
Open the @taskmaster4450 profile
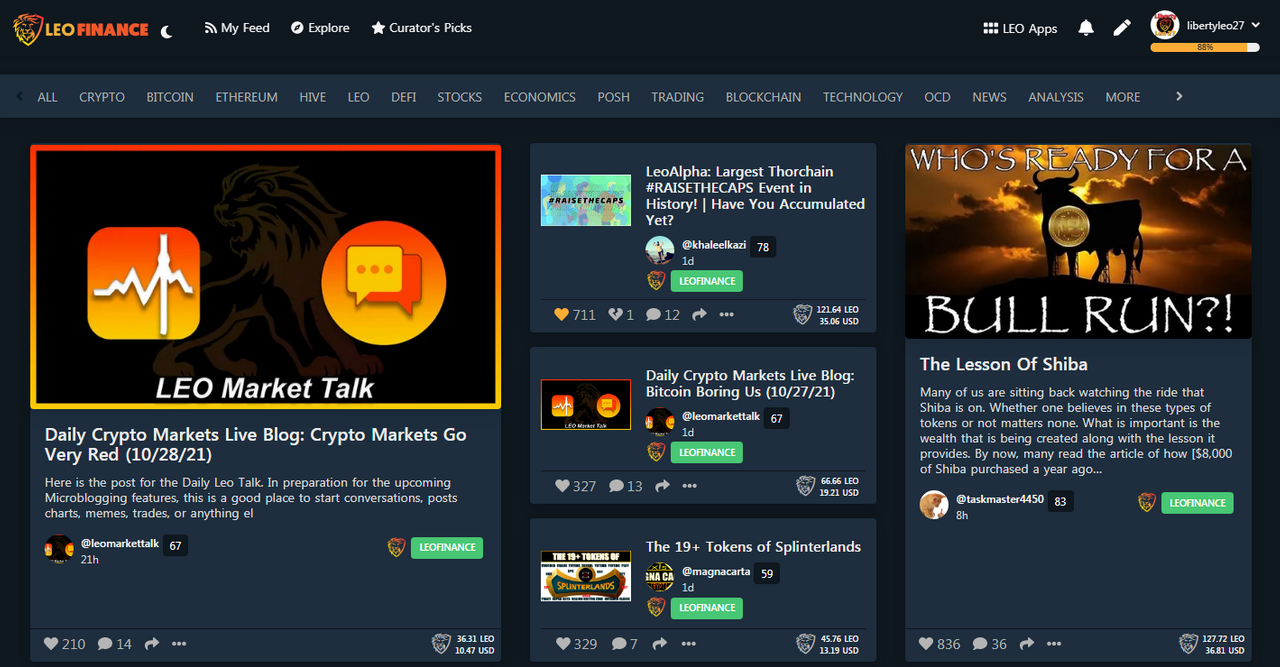click(x=1000, y=499)
